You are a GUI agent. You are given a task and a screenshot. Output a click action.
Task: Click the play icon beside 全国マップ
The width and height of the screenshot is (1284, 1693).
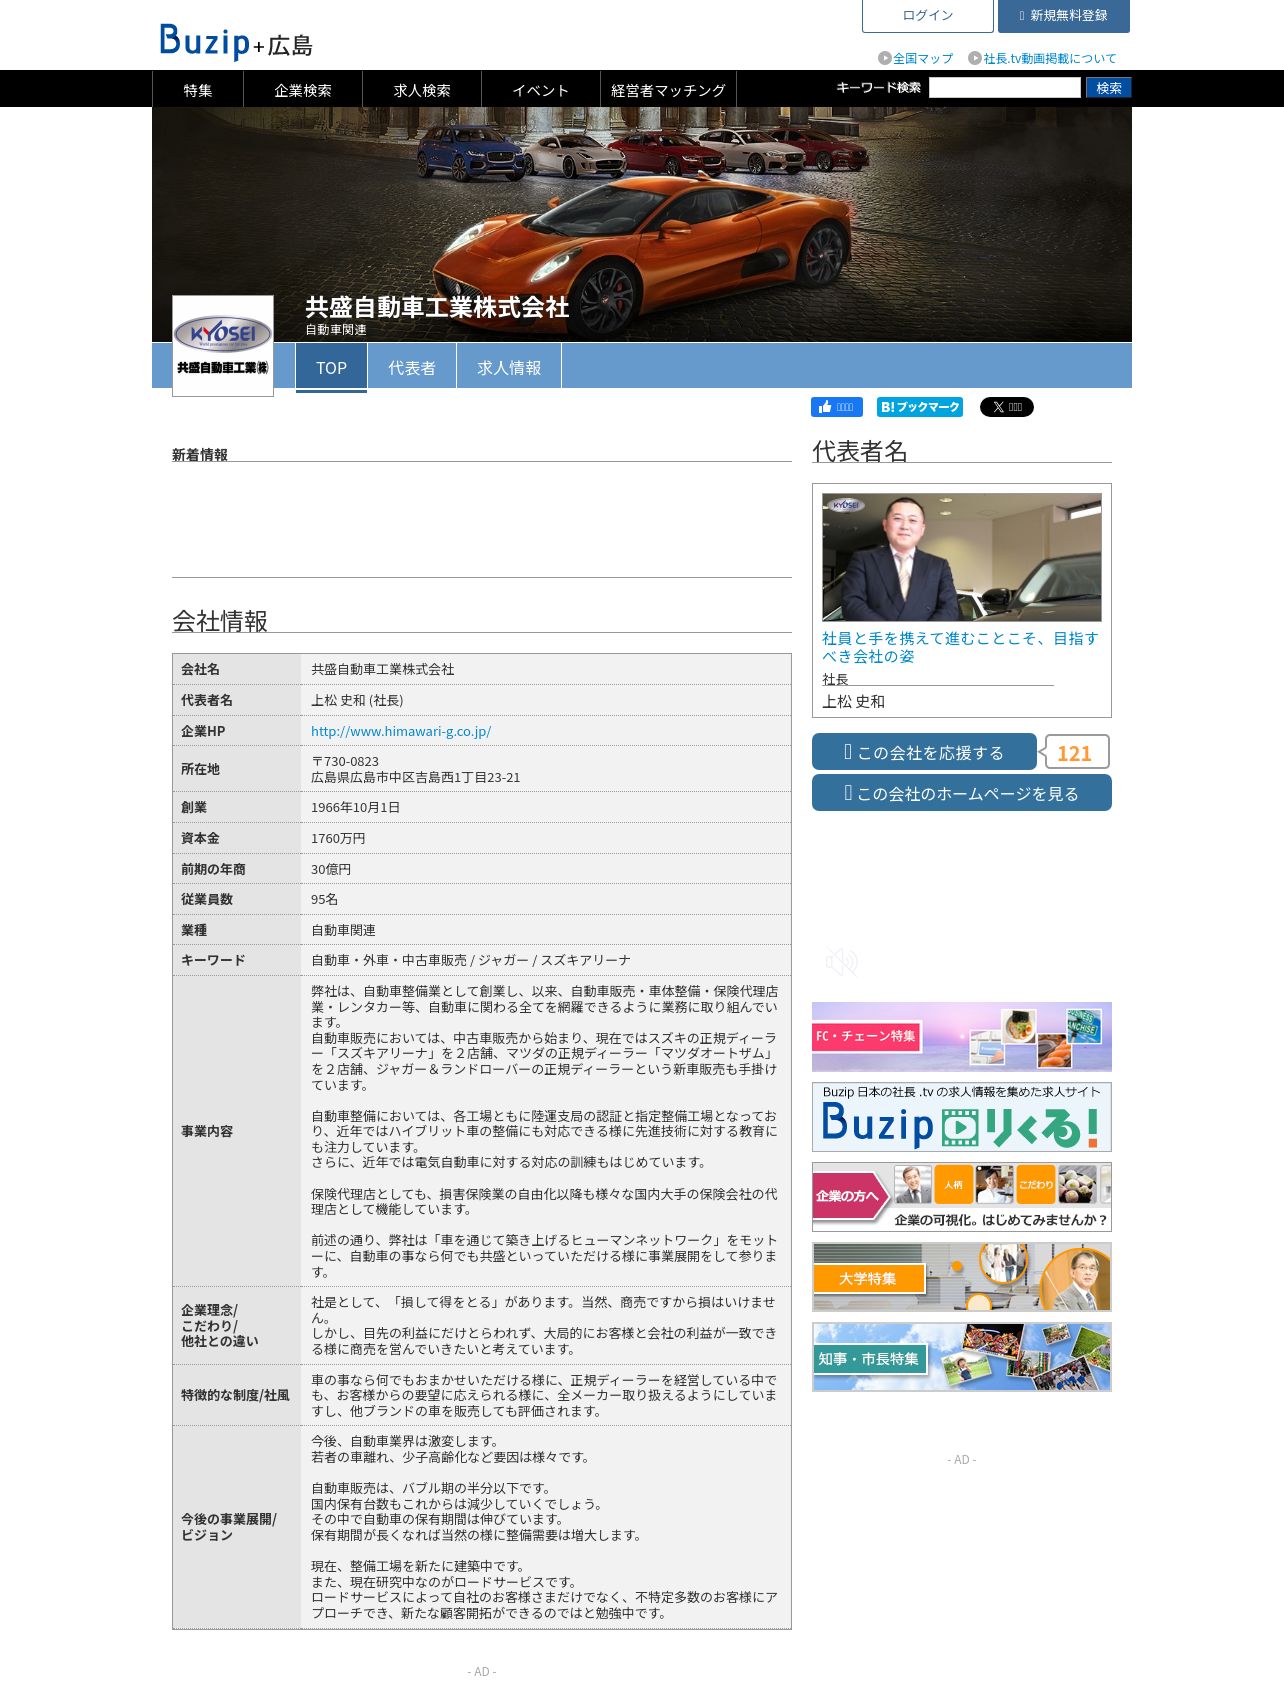(x=884, y=59)
